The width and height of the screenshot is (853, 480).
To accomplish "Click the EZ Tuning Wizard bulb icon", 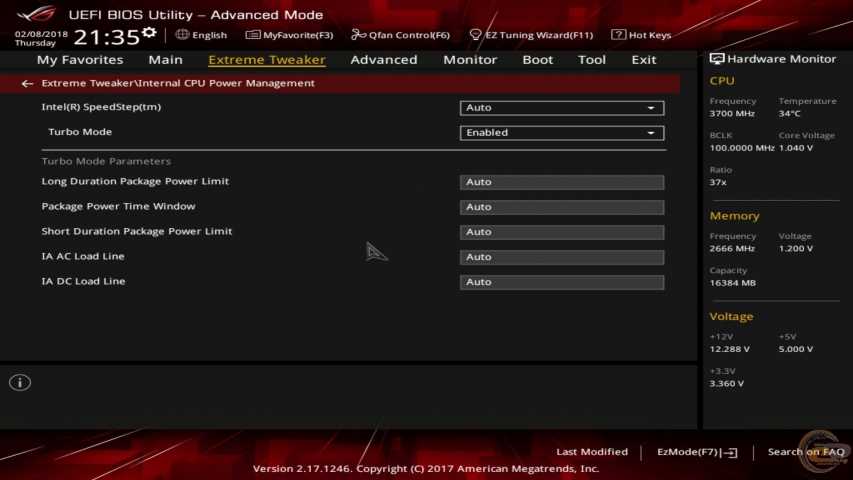I will coord(475,35).
